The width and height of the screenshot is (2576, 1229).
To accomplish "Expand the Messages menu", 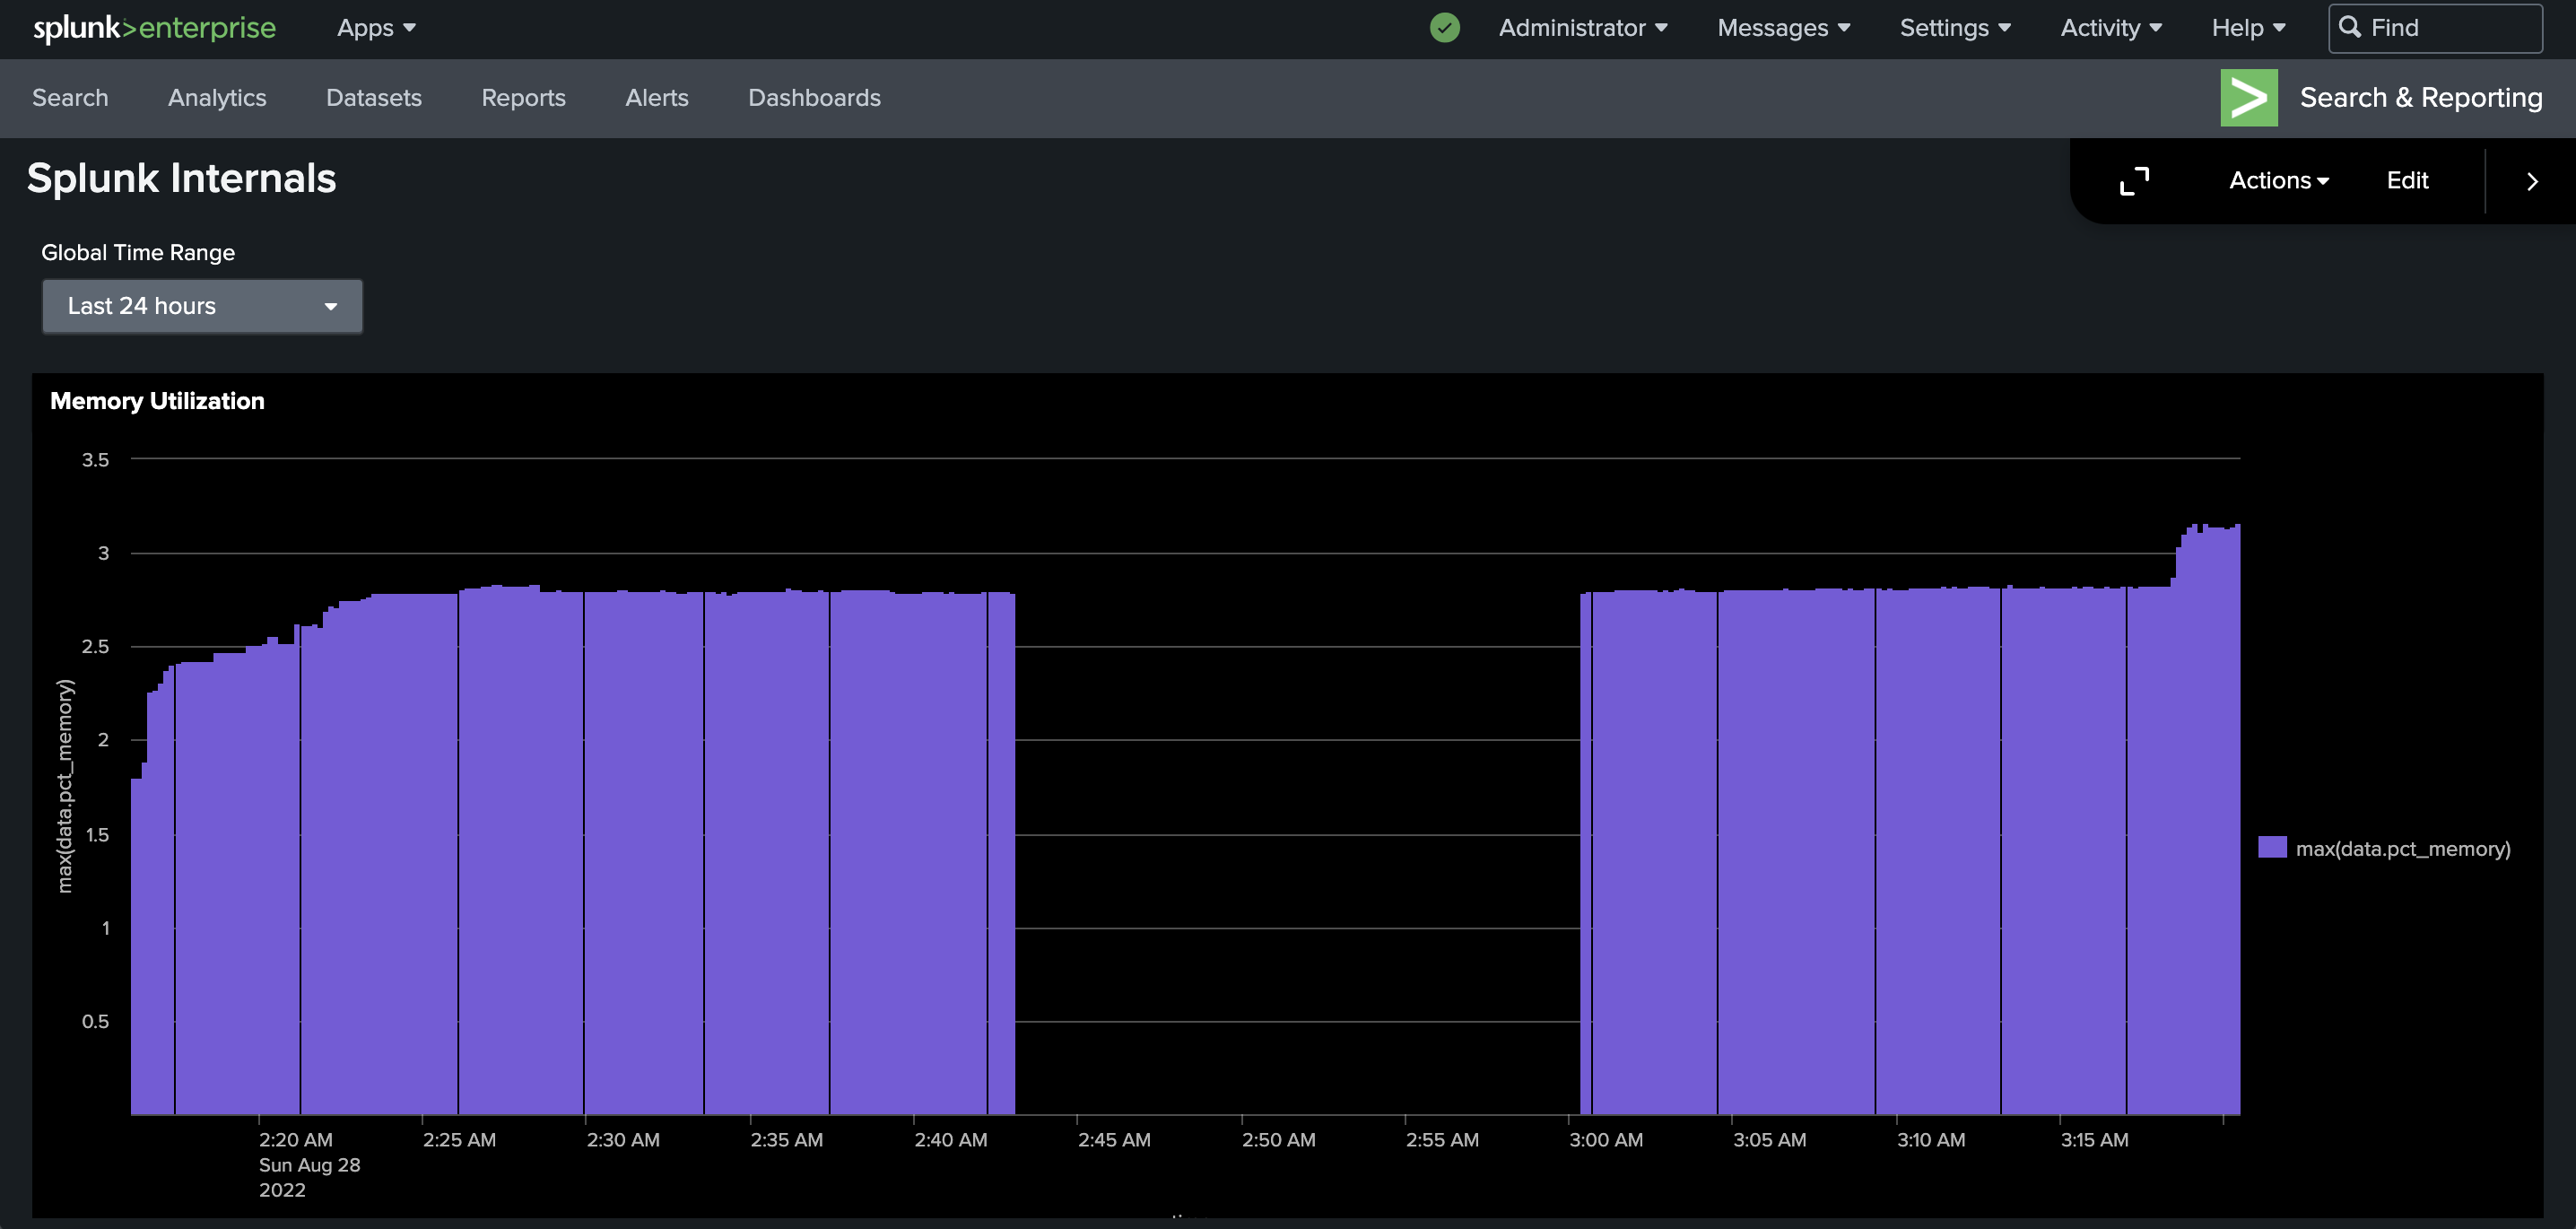I will point(1784,28).
